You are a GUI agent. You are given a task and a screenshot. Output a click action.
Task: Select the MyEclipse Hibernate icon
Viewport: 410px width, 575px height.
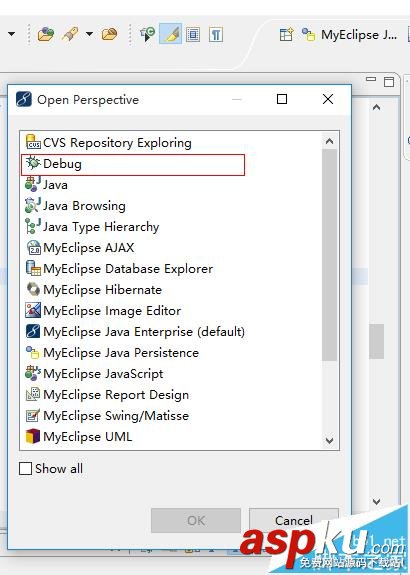pyautogui.click(x=33, y=289)
